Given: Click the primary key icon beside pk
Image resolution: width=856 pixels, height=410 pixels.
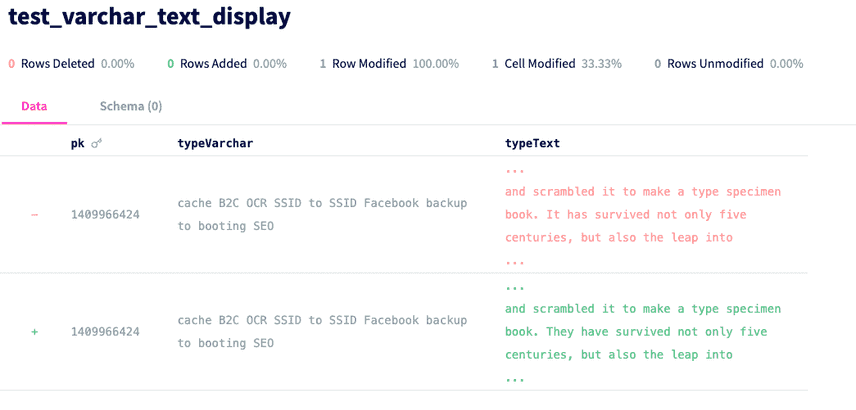Looking at the screenshot, I should (97, 144).
